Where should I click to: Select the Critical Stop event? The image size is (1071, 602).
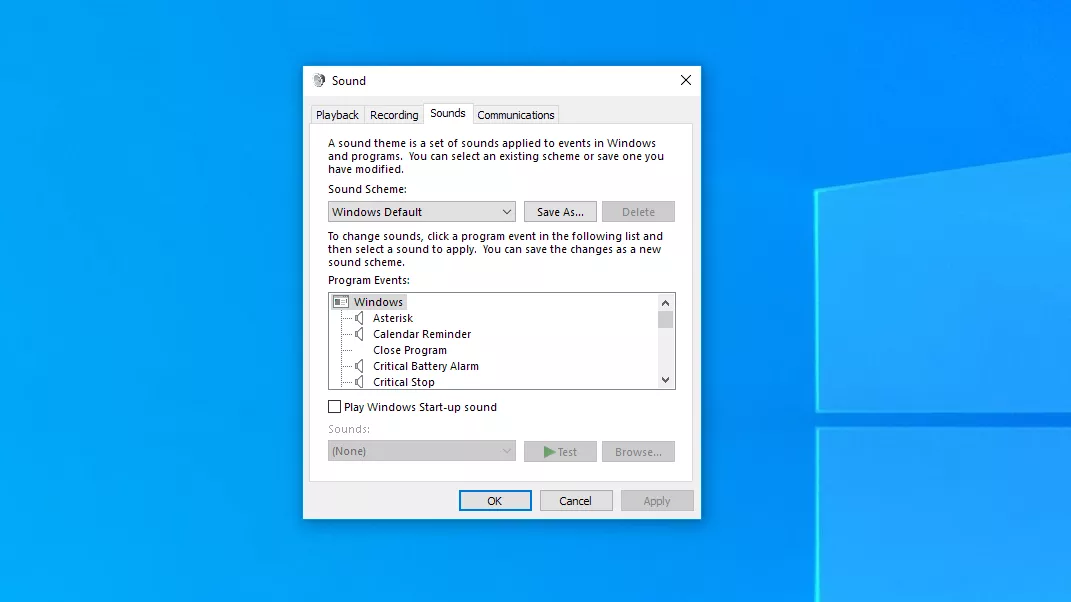(404, 382)
